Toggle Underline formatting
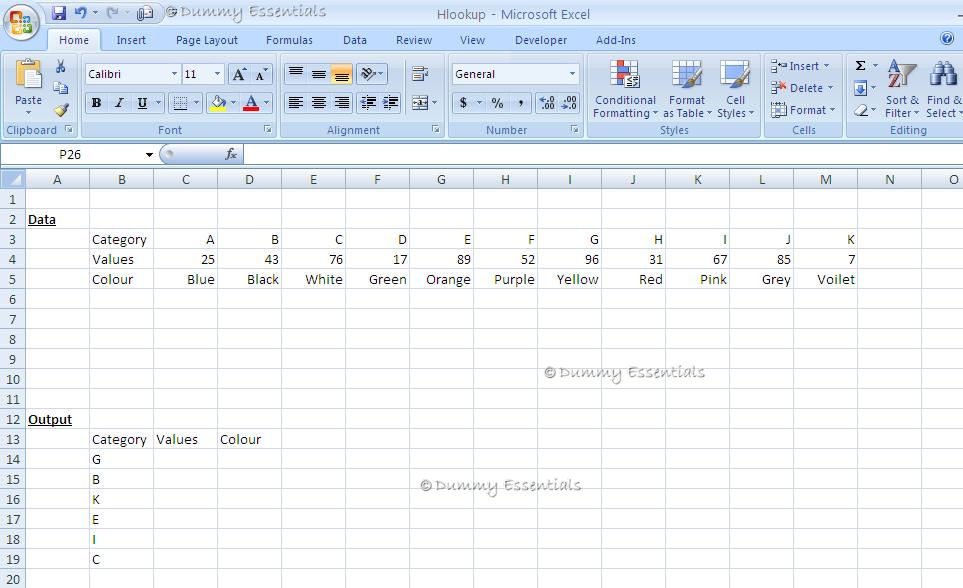This screenshot has height=588, width=963. pos(142,103)
